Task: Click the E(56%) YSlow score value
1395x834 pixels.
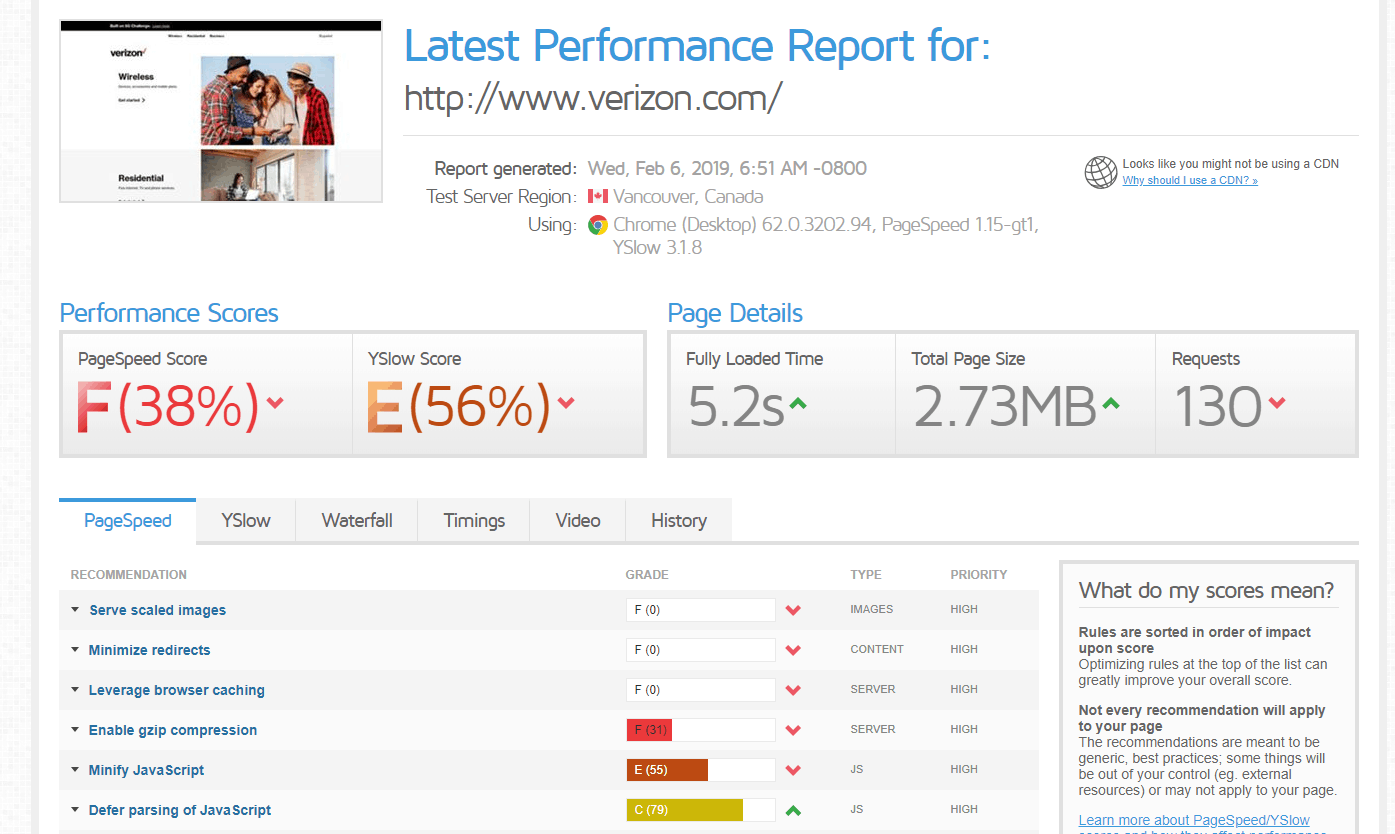Action: pyautogui.click(x=459, y=408)
